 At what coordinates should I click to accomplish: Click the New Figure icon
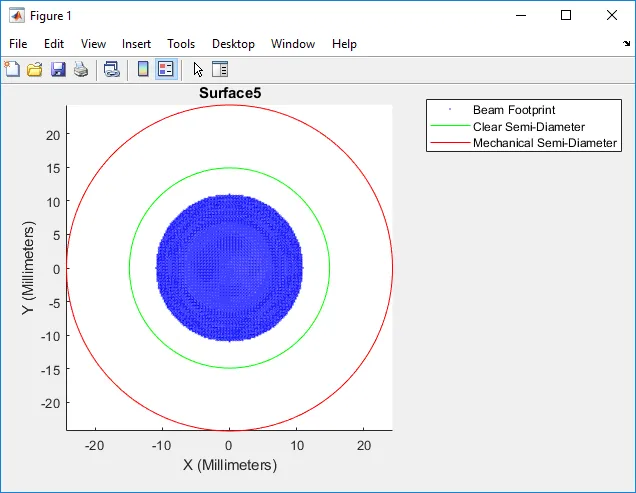[12, 69]
